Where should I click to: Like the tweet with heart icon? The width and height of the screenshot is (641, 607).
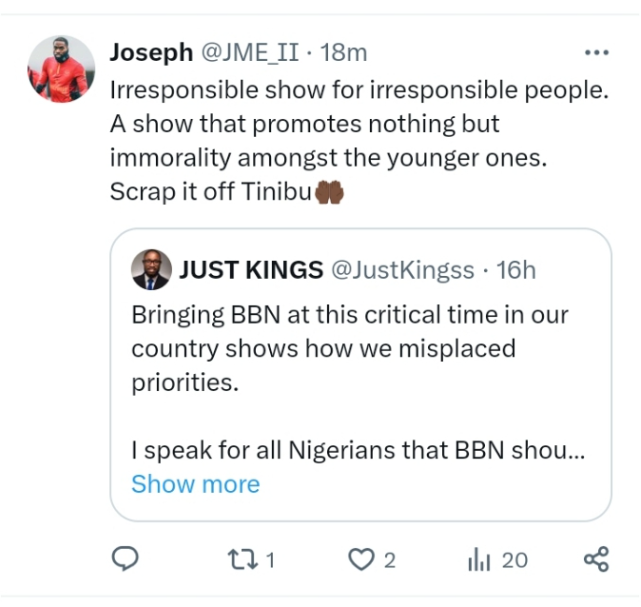point(358,559)
